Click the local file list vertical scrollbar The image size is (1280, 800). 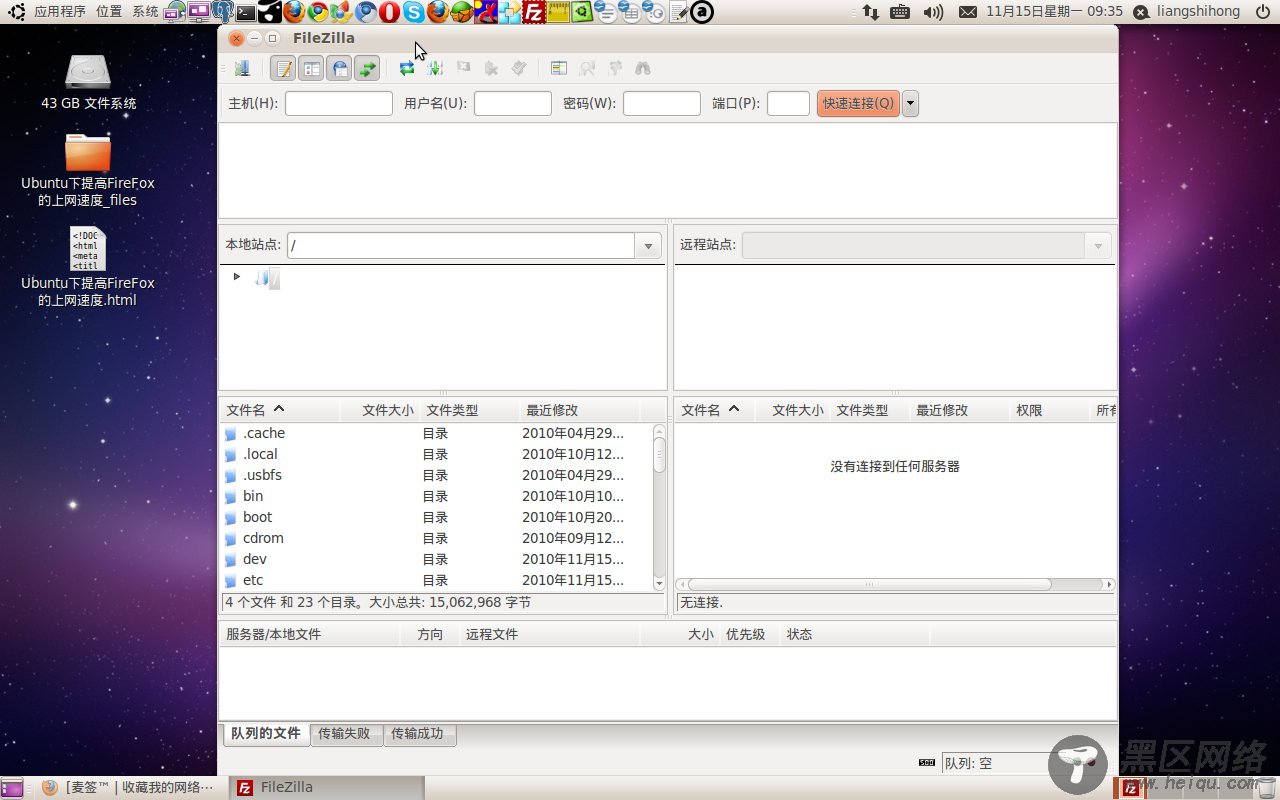coord(659,506)
